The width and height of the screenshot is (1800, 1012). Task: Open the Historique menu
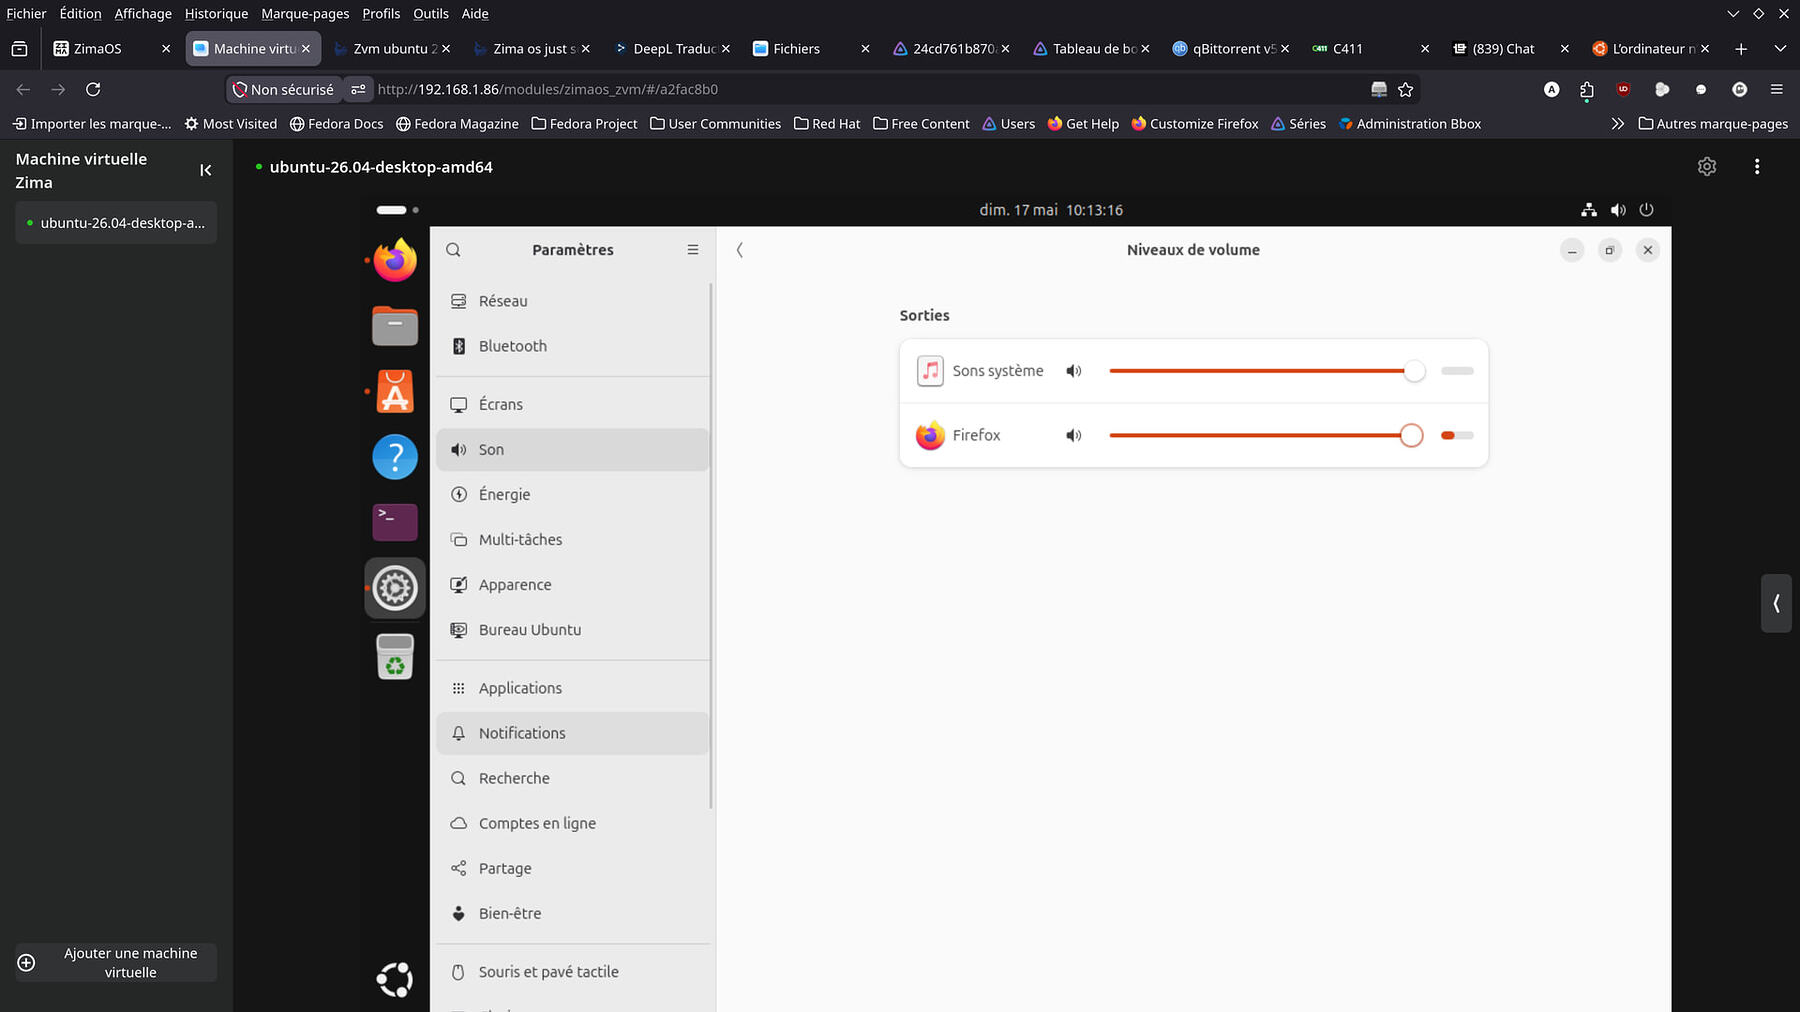pos(216,14)
